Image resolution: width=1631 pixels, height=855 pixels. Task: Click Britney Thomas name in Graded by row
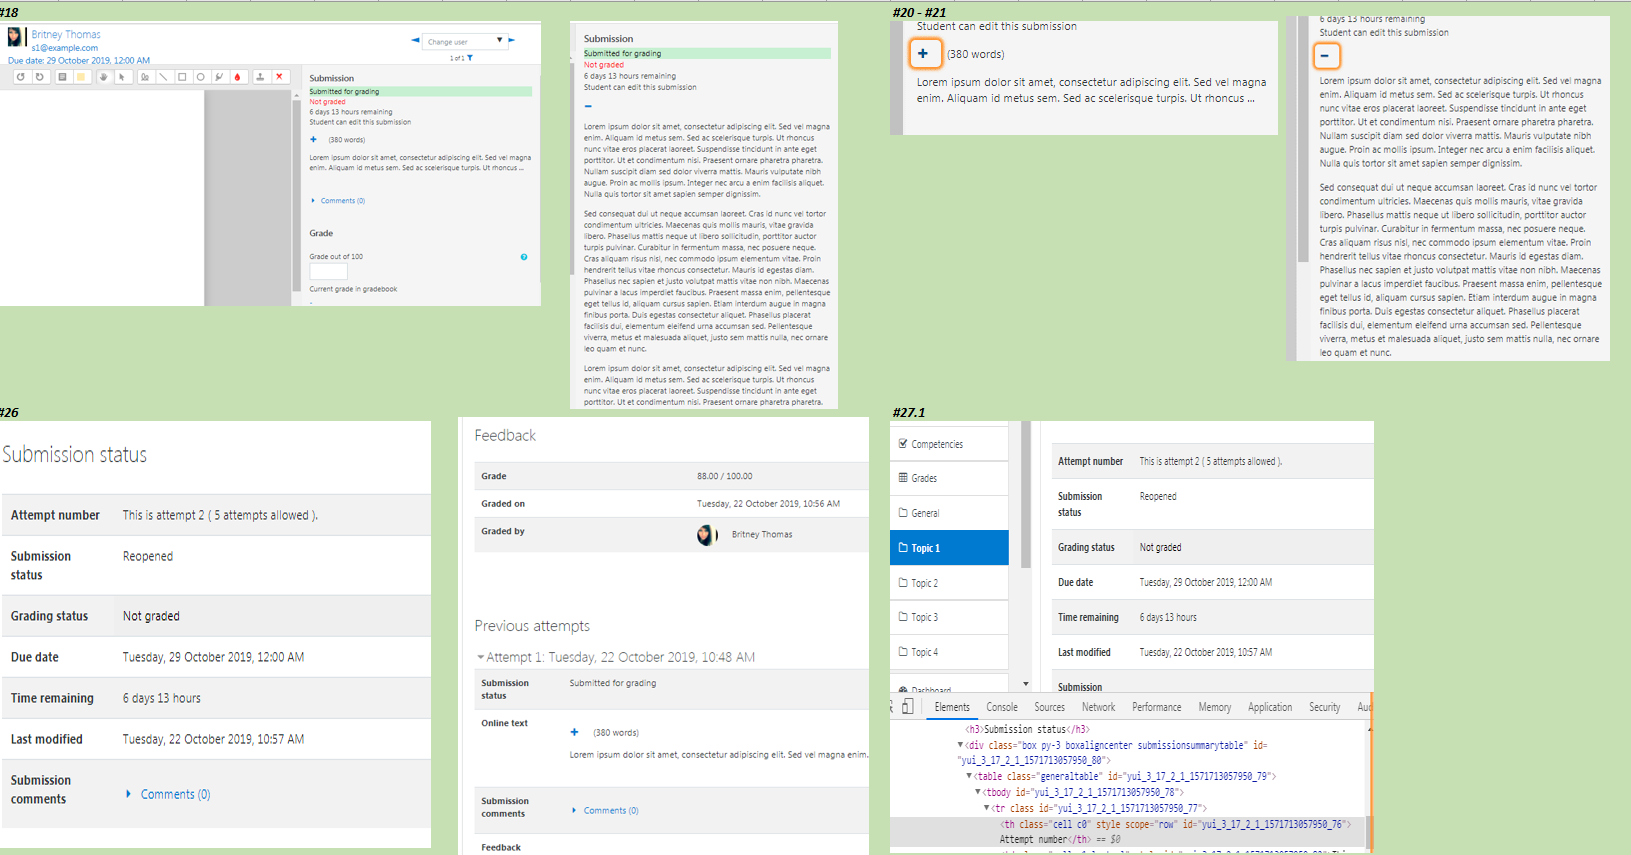click(x=762, y=534)
